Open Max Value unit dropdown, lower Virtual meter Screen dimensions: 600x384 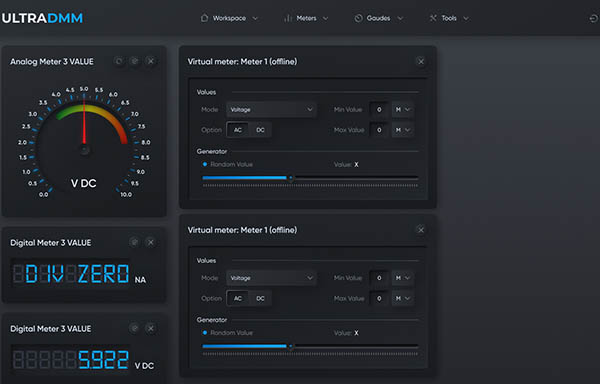[403, 298]
